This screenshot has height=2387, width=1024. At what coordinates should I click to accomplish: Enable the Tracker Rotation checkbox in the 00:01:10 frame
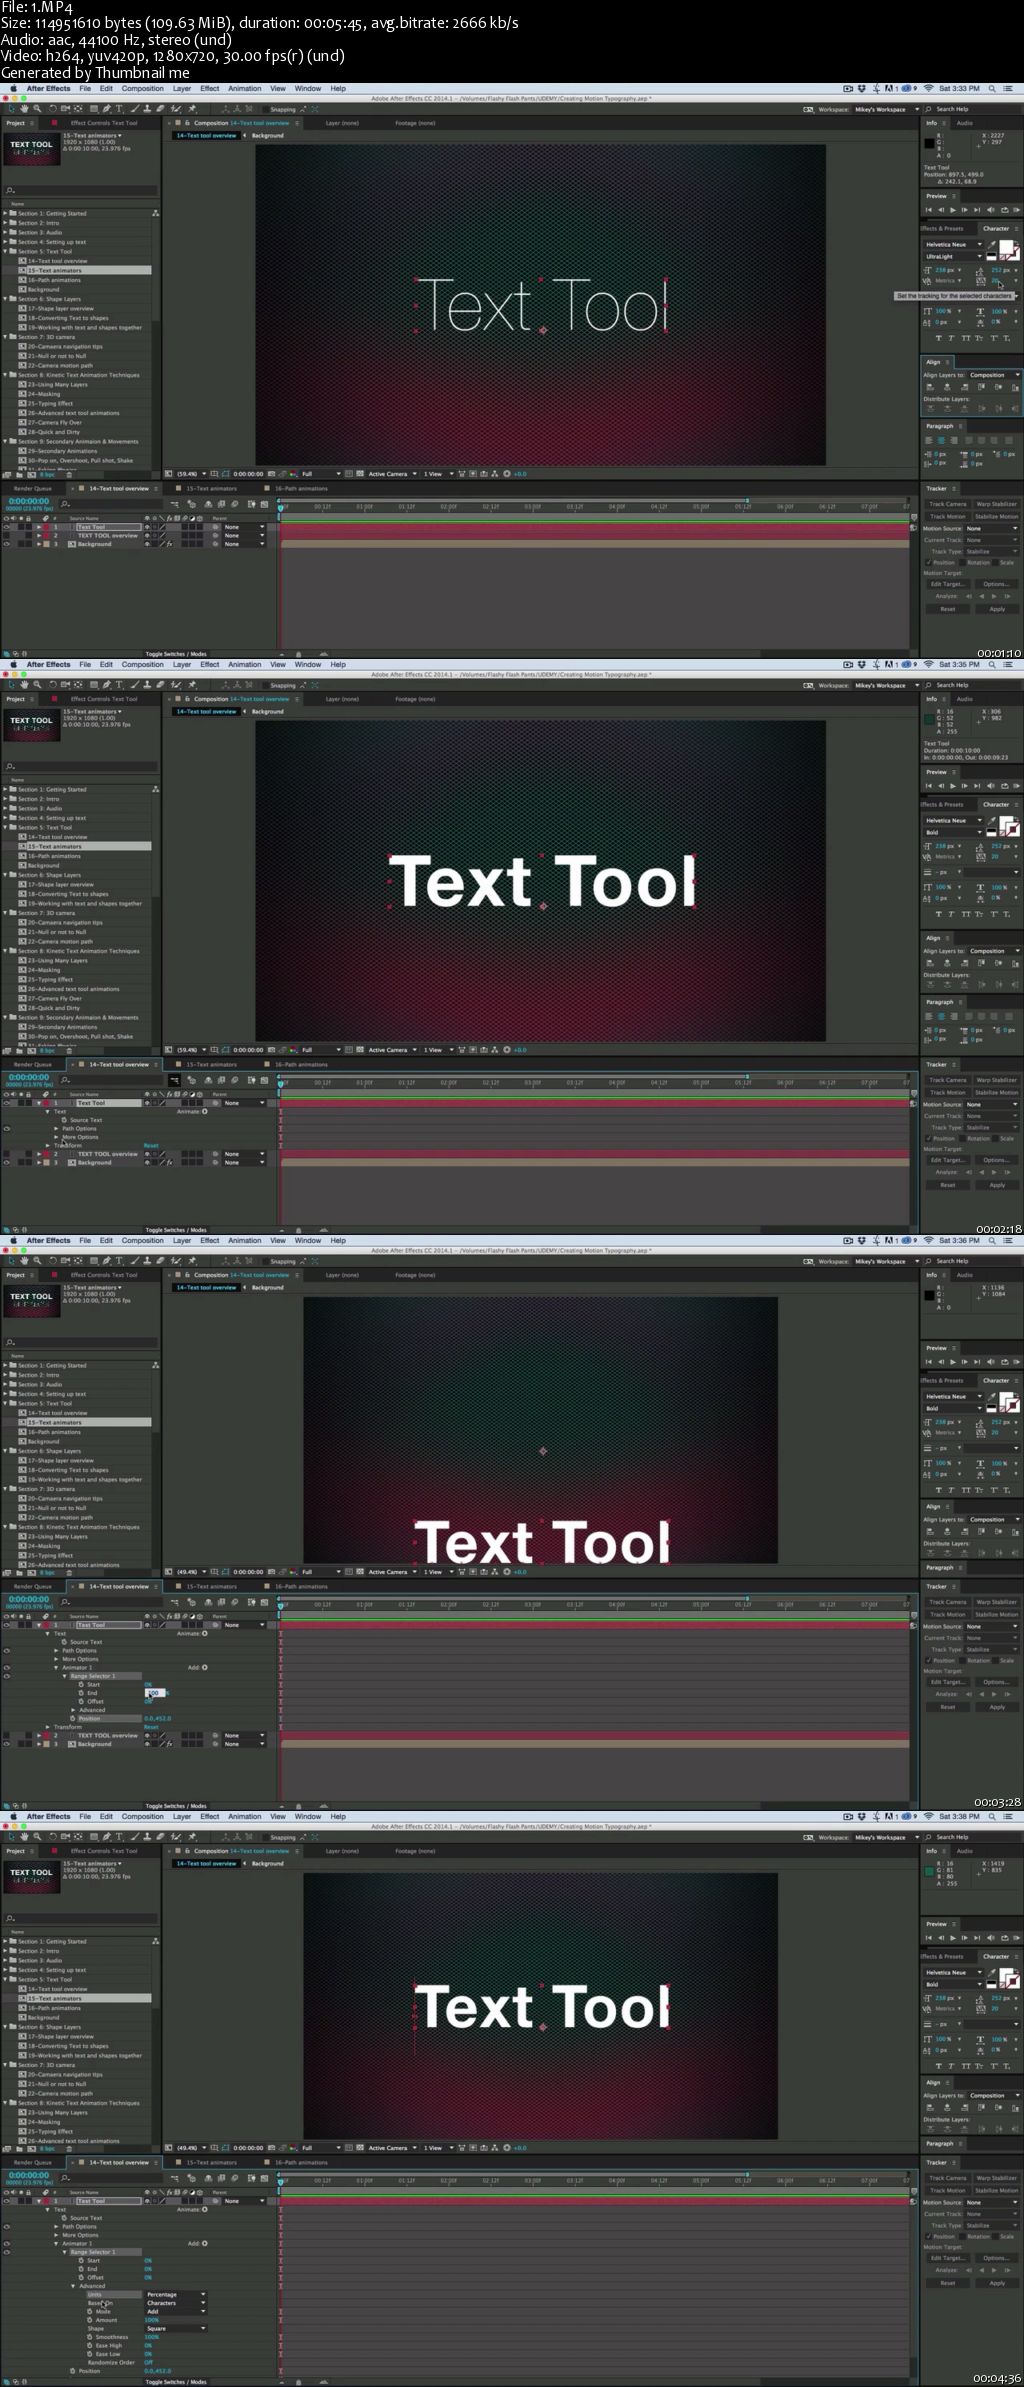click(x=962, y=562)
